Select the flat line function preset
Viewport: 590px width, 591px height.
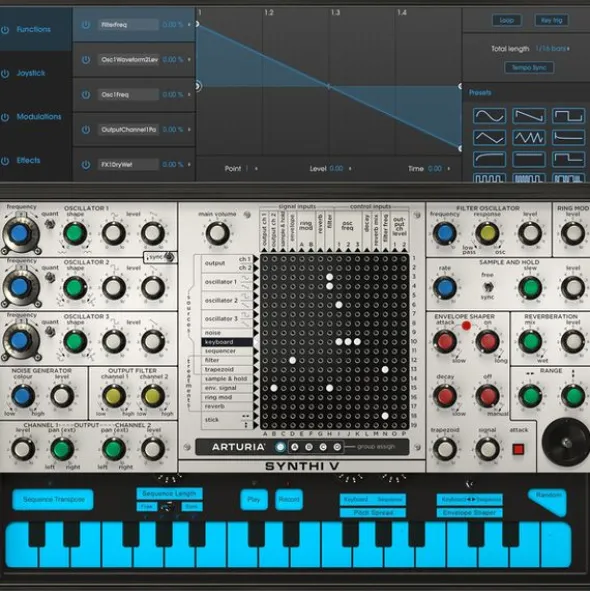529,159
